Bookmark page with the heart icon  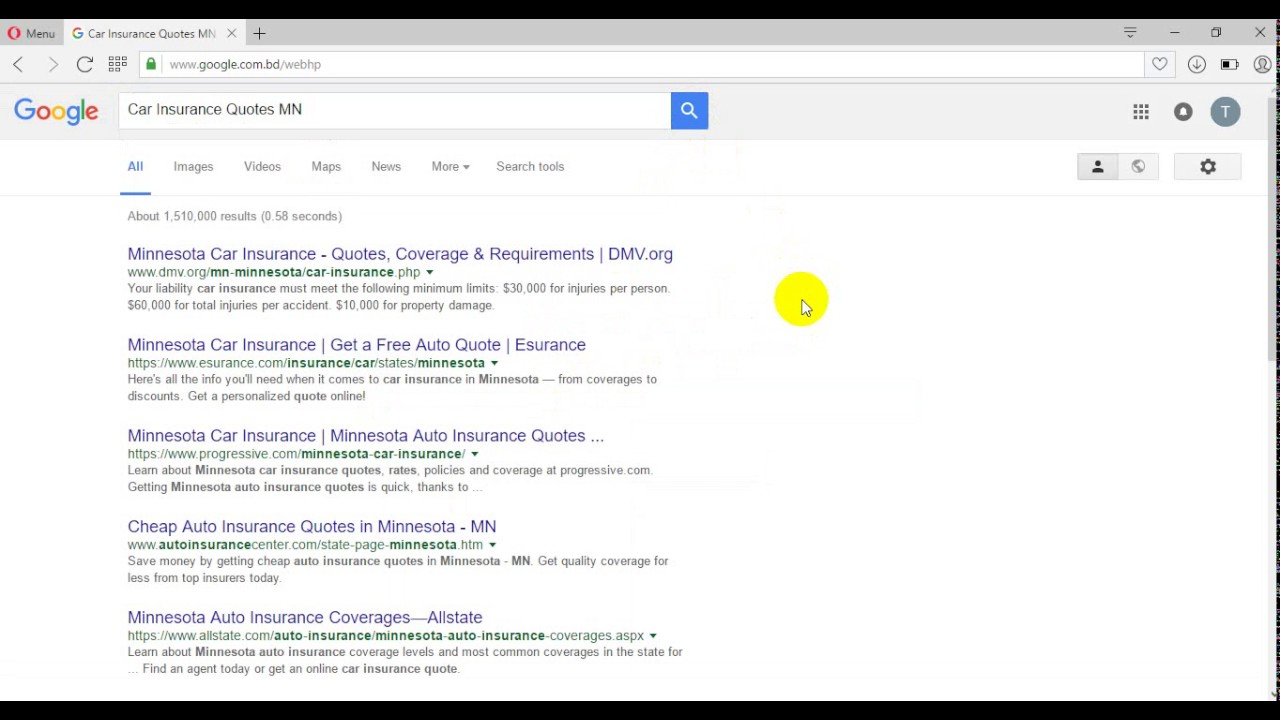1160,64
